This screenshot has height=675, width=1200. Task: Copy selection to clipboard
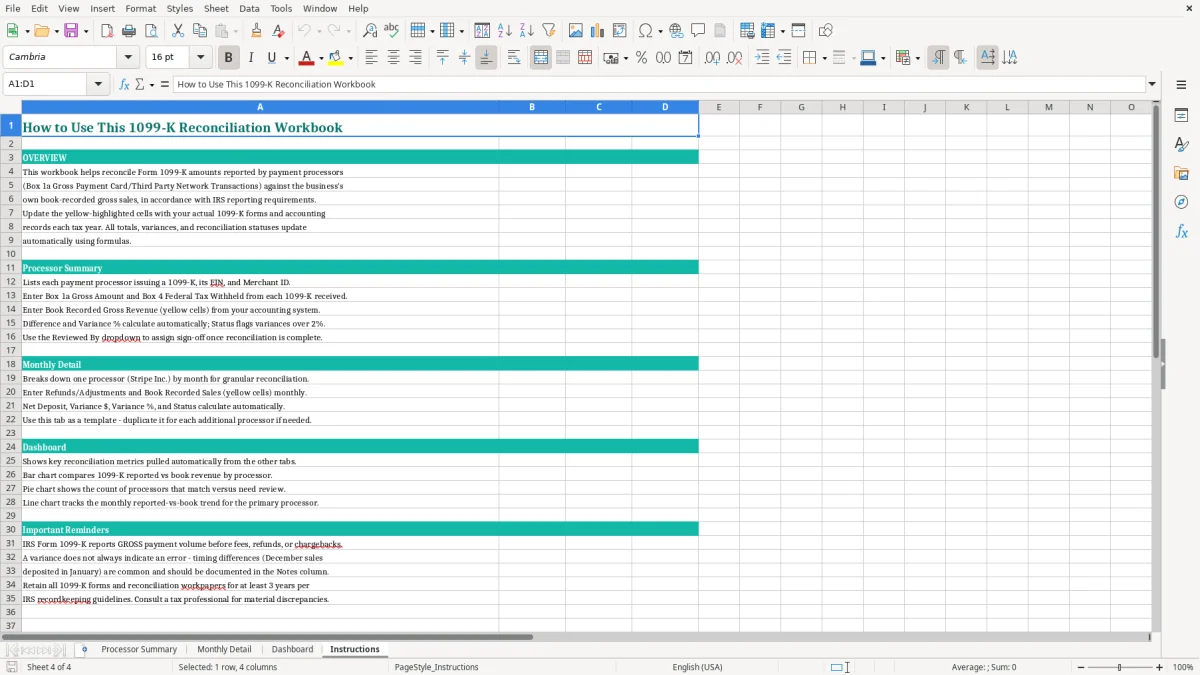(x=200, y=31)
